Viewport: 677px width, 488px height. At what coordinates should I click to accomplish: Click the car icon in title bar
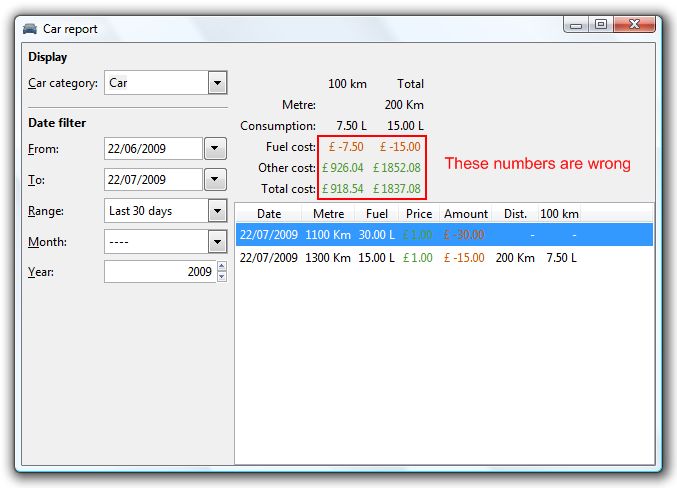coord(29,29)
